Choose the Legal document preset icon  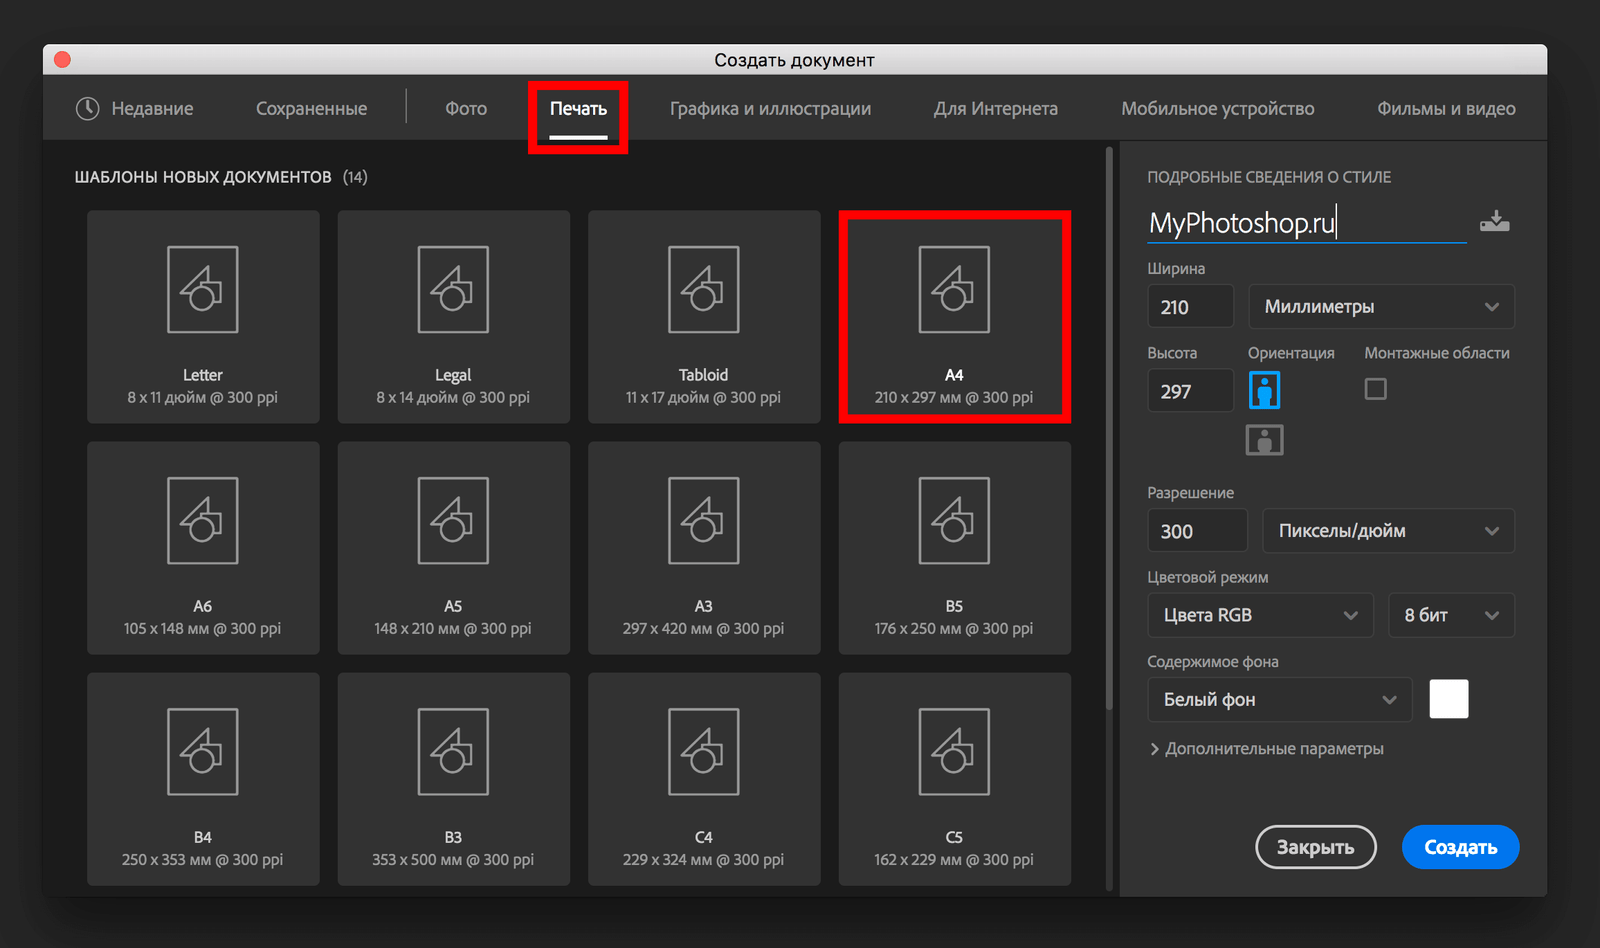pyautogui.click(x=453, y=290)
